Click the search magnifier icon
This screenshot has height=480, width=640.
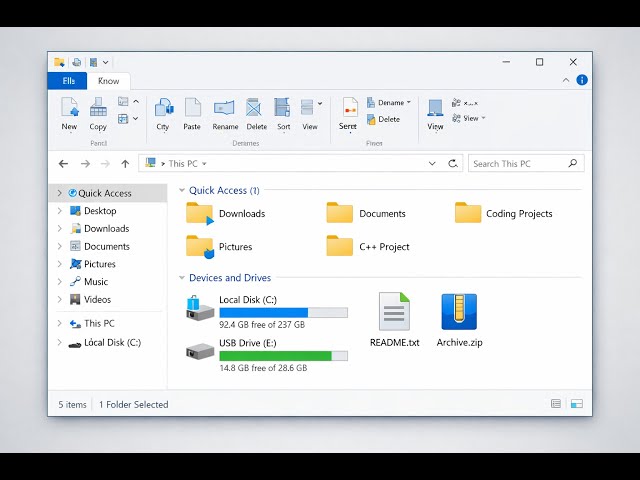573,163
